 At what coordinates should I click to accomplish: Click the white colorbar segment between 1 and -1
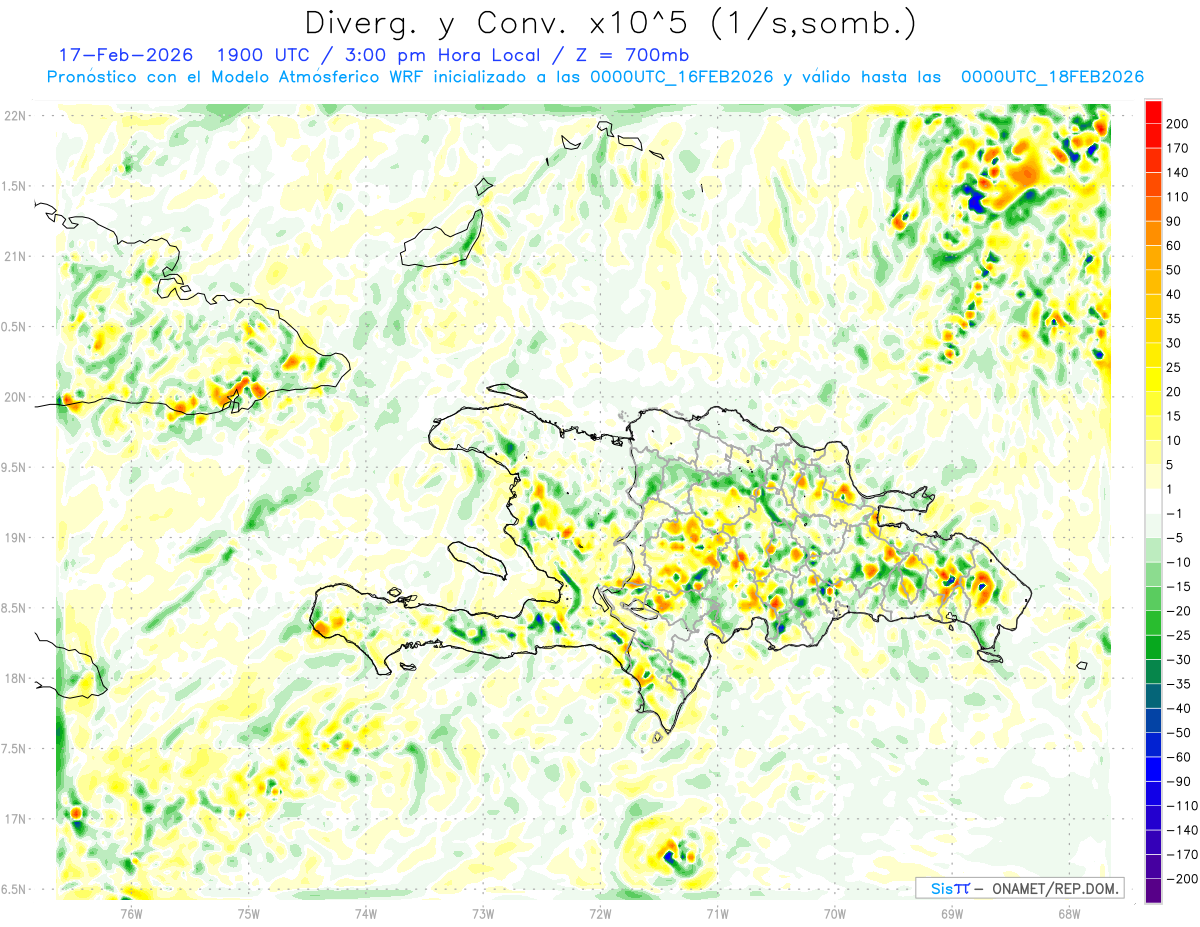tap(1153, 501)
